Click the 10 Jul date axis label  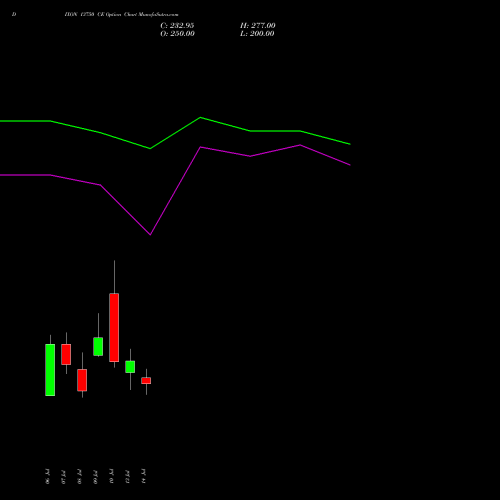(x=111, y=477)
